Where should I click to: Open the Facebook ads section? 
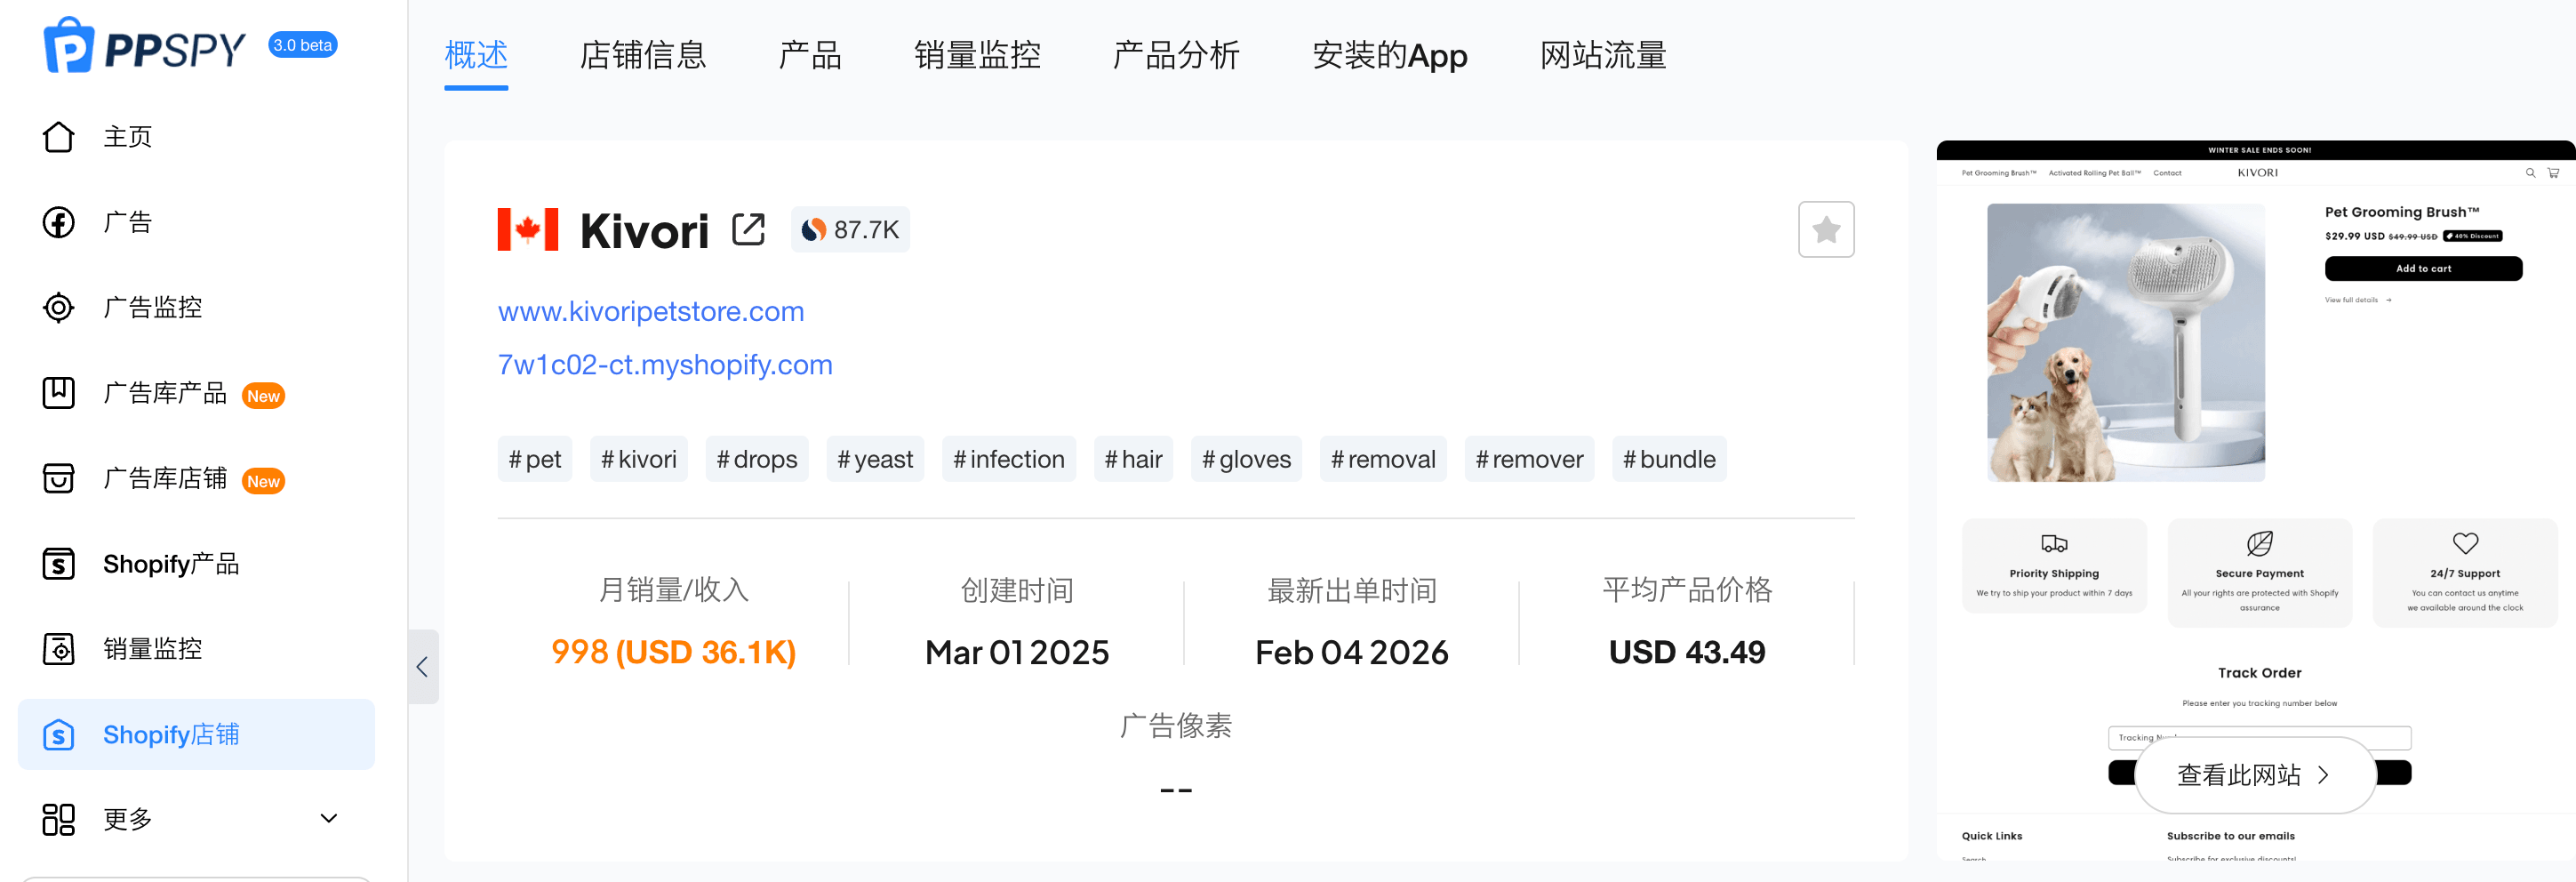tap(59, 222)
